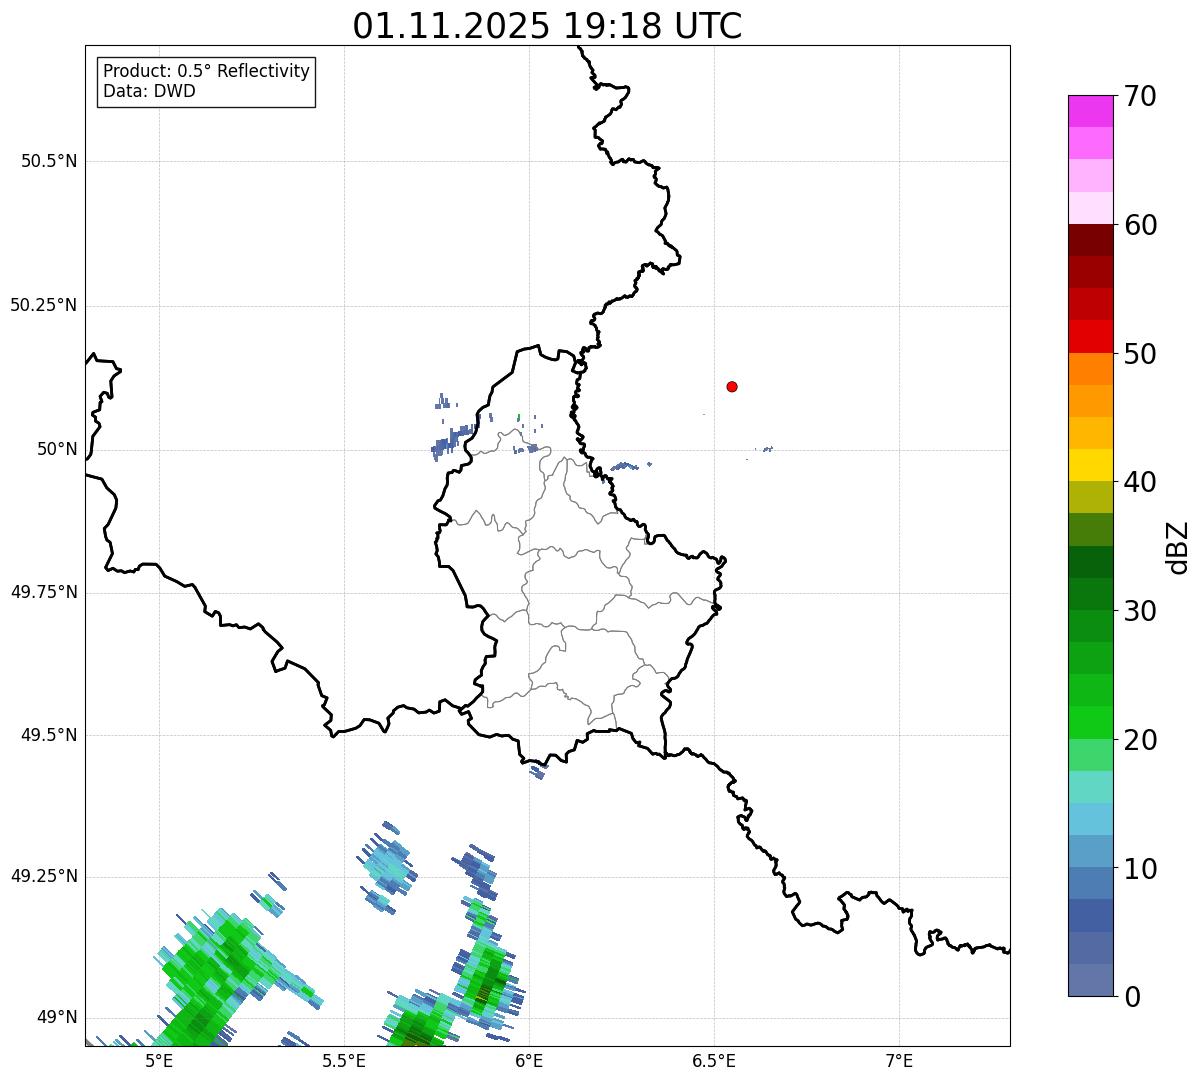Image resolution: width=1202 pixels, height=1081 pixels.
Task: Click the colorbar value 50
Action: (1140, 354)
